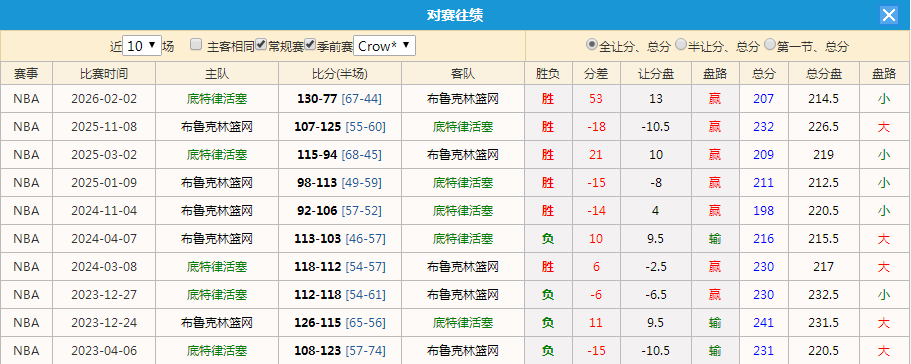Click score 92-106 of the 2024-11-04 game

coord(317,211)
